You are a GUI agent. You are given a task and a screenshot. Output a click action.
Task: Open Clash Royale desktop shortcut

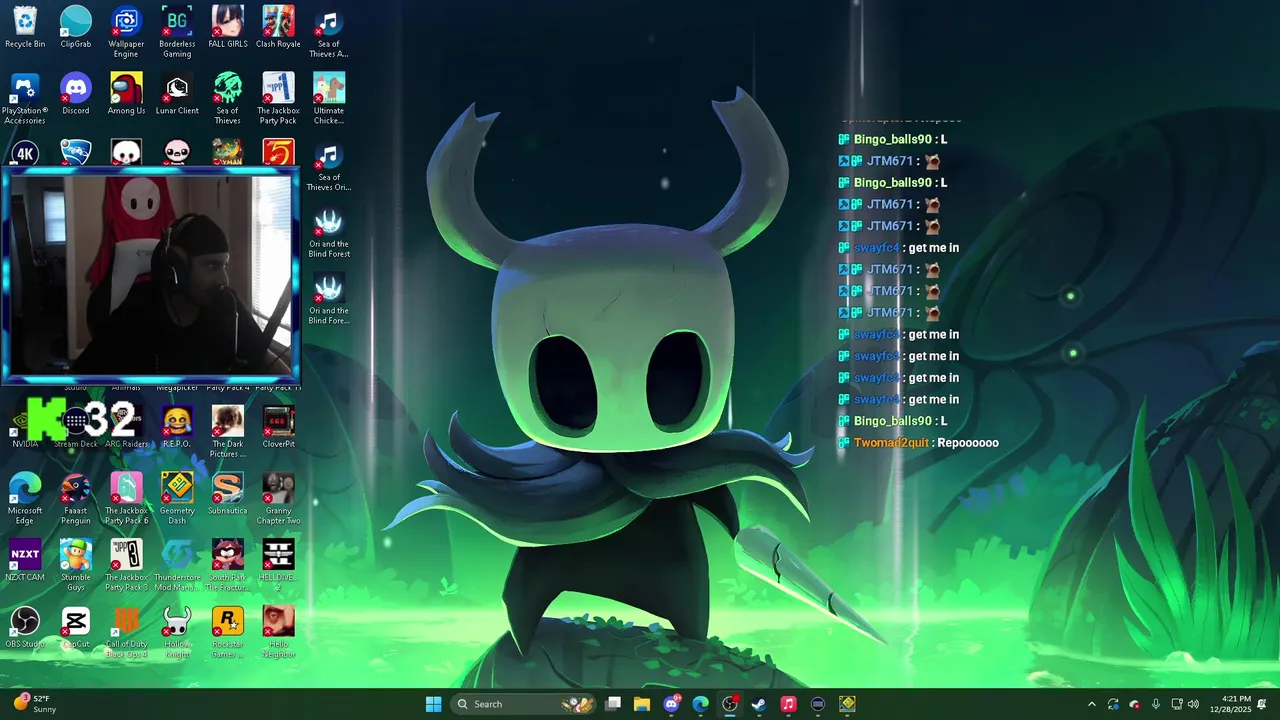tap(278, 27)
